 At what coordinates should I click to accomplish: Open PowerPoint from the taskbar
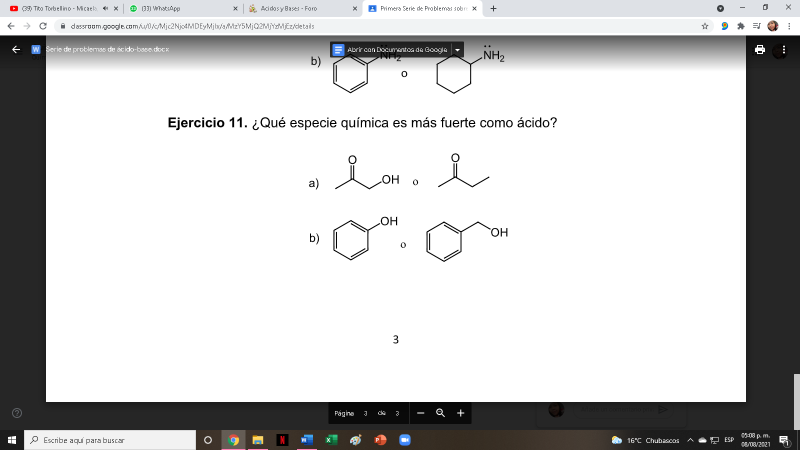tap(380, 440)
